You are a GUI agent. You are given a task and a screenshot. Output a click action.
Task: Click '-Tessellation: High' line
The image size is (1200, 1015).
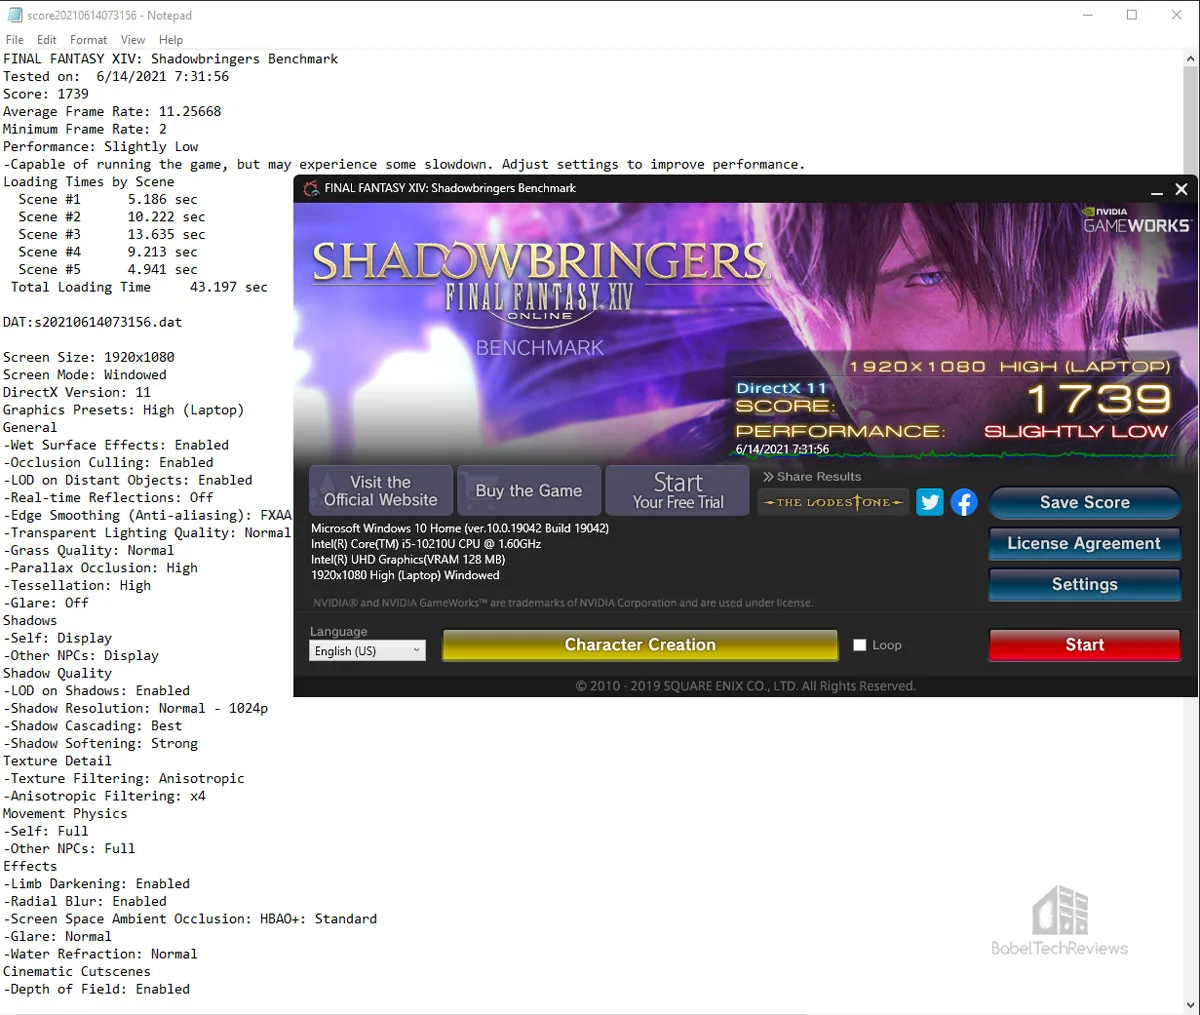[77, 586]
